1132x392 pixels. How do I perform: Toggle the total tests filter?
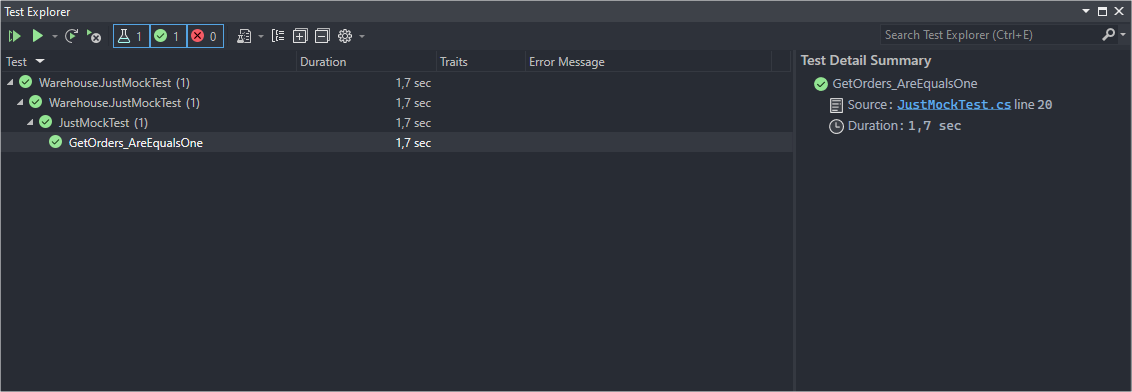coord(131,35)
